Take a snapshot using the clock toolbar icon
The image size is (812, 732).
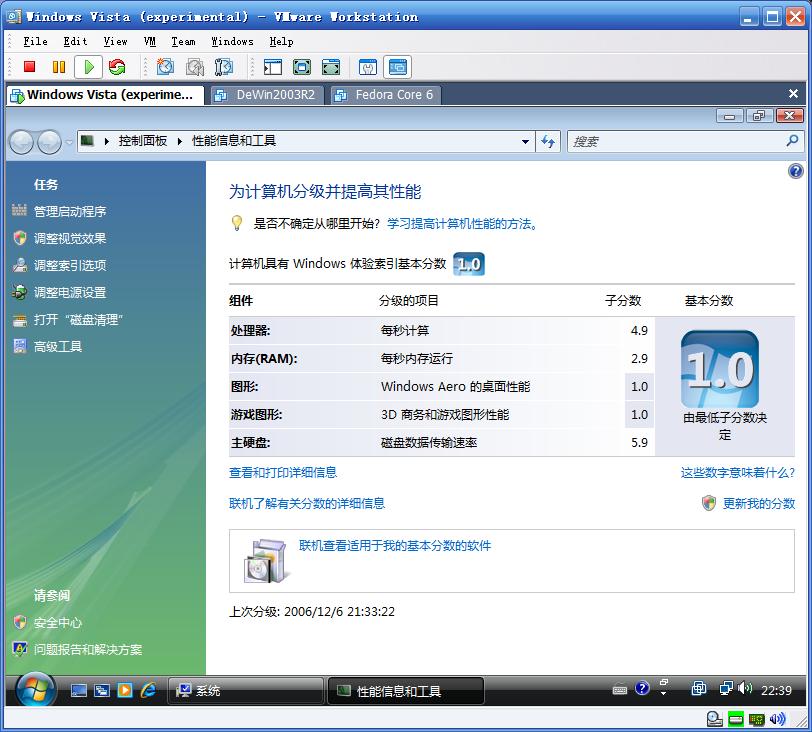coord(165,67)
